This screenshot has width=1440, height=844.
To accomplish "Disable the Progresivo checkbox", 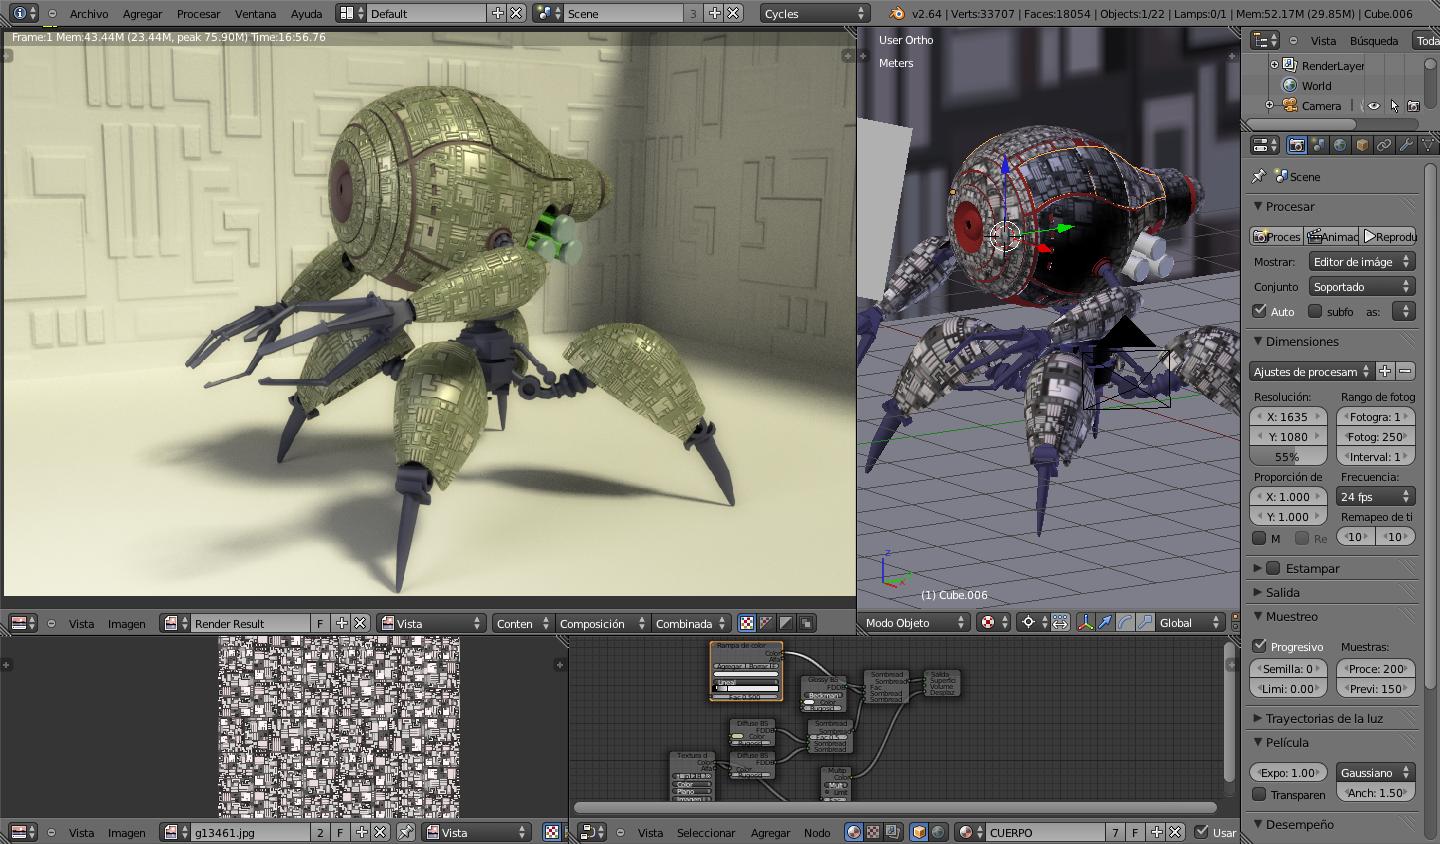I will point(1260,646).
